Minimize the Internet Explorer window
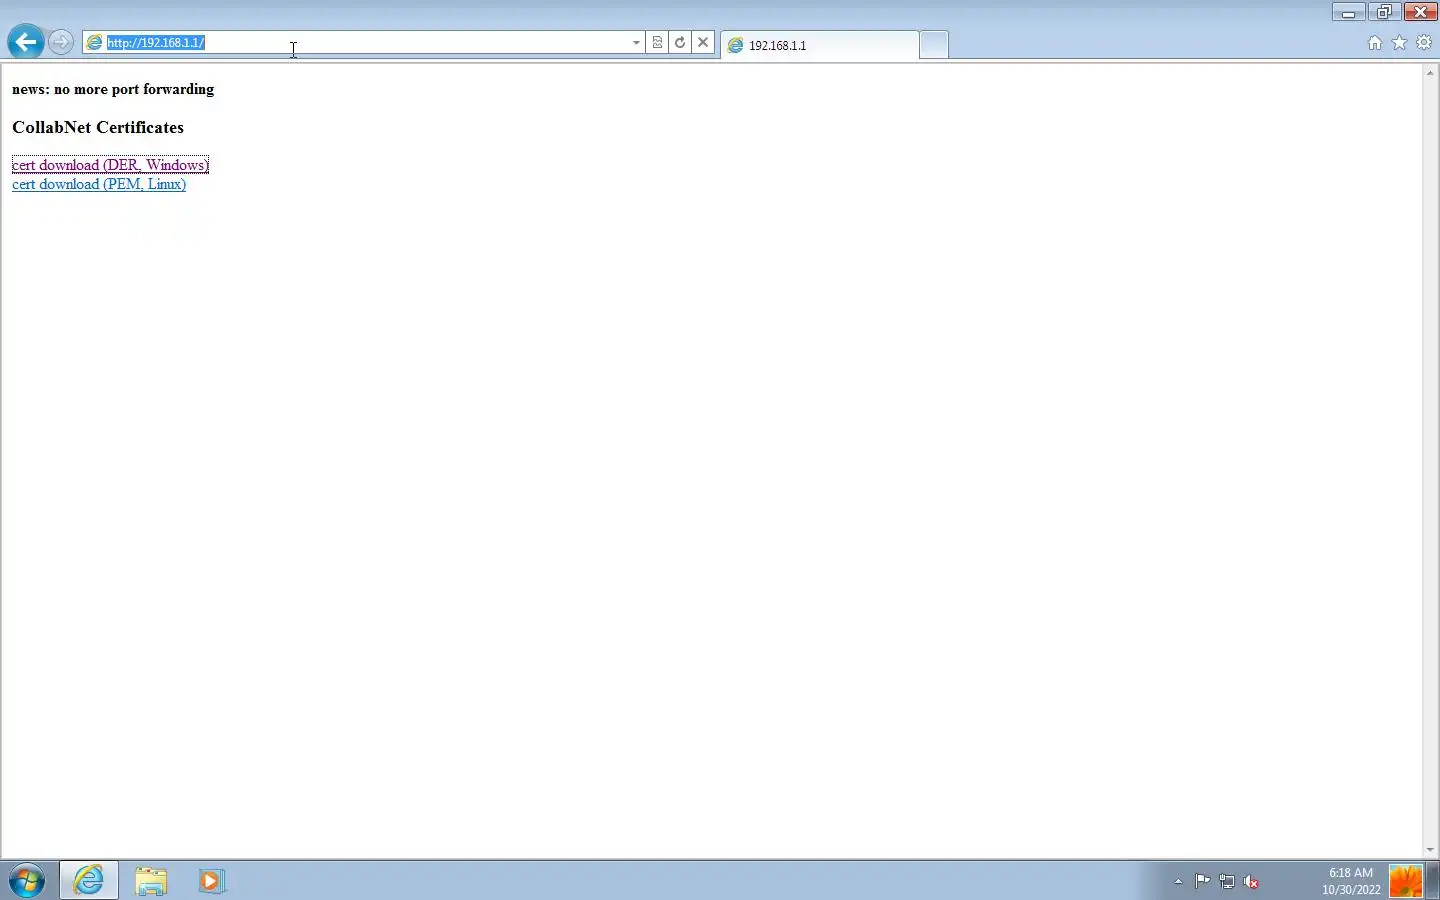 click(x=1348, y=12)
